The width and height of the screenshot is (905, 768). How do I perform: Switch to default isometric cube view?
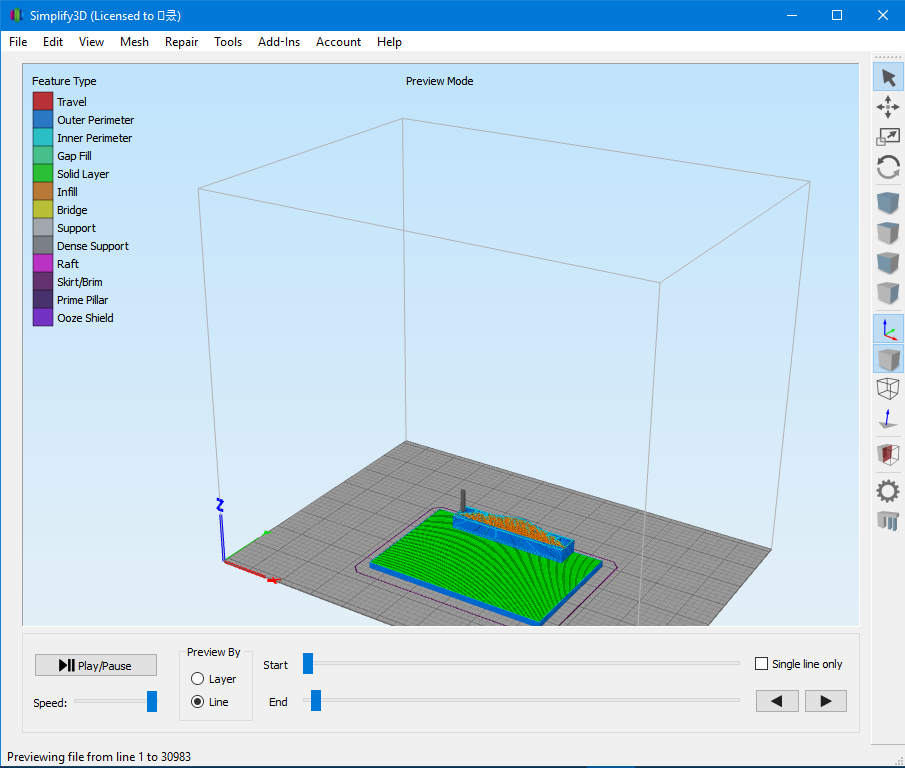click(x=888, y=203)
